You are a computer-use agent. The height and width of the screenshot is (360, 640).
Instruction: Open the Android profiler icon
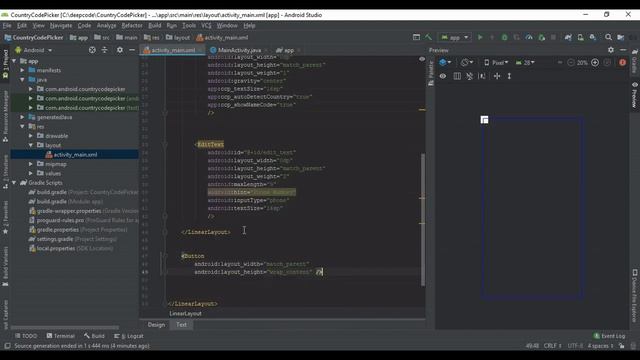click(x=529, y=37)
